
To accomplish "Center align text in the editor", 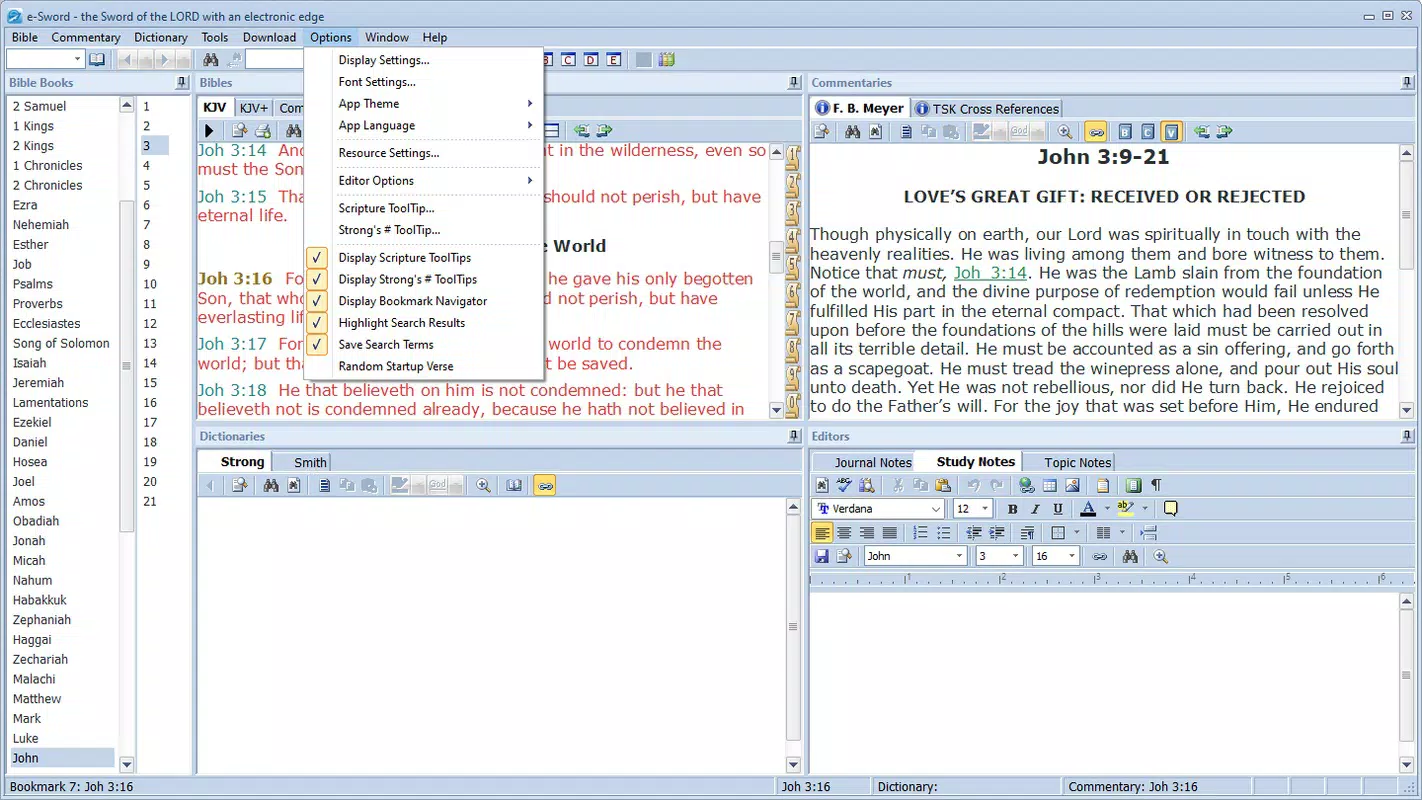I will pos(844,533).
